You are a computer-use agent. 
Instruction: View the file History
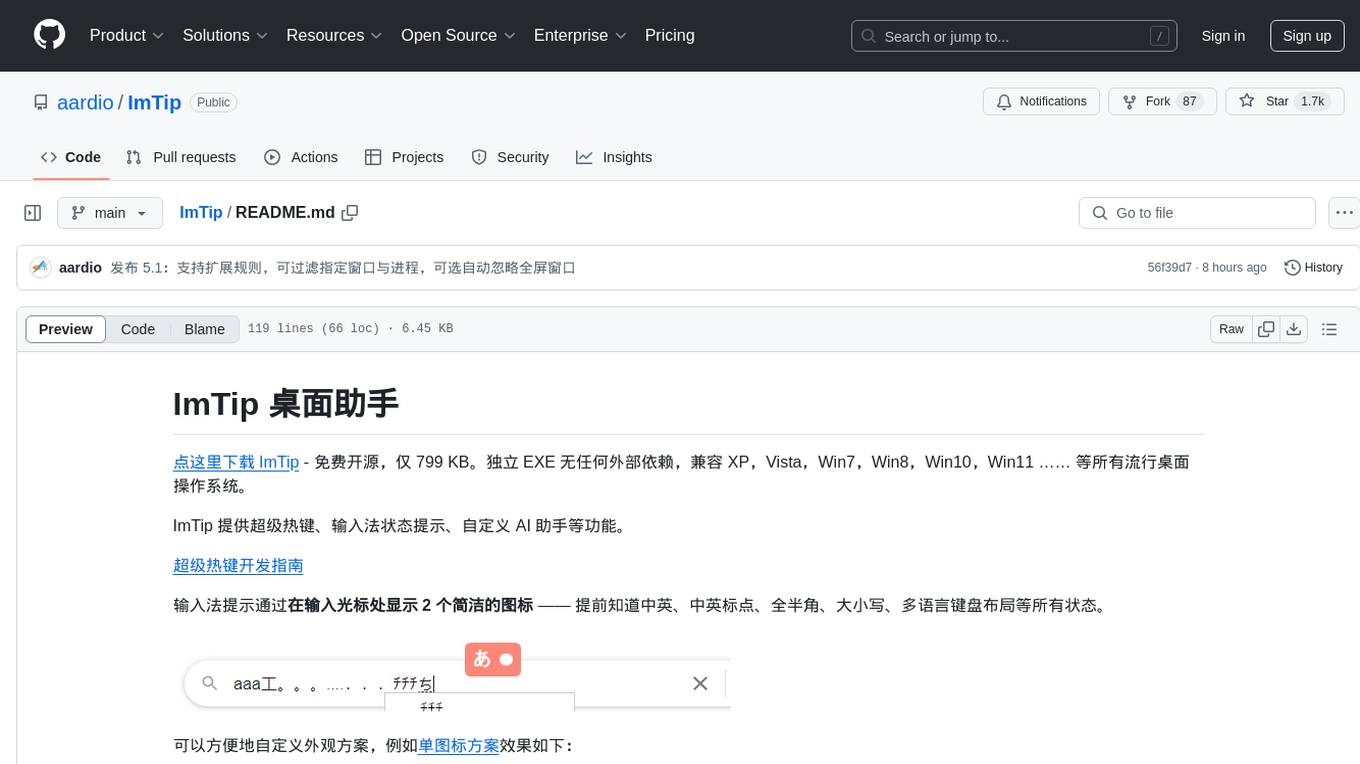(1313, 268)
